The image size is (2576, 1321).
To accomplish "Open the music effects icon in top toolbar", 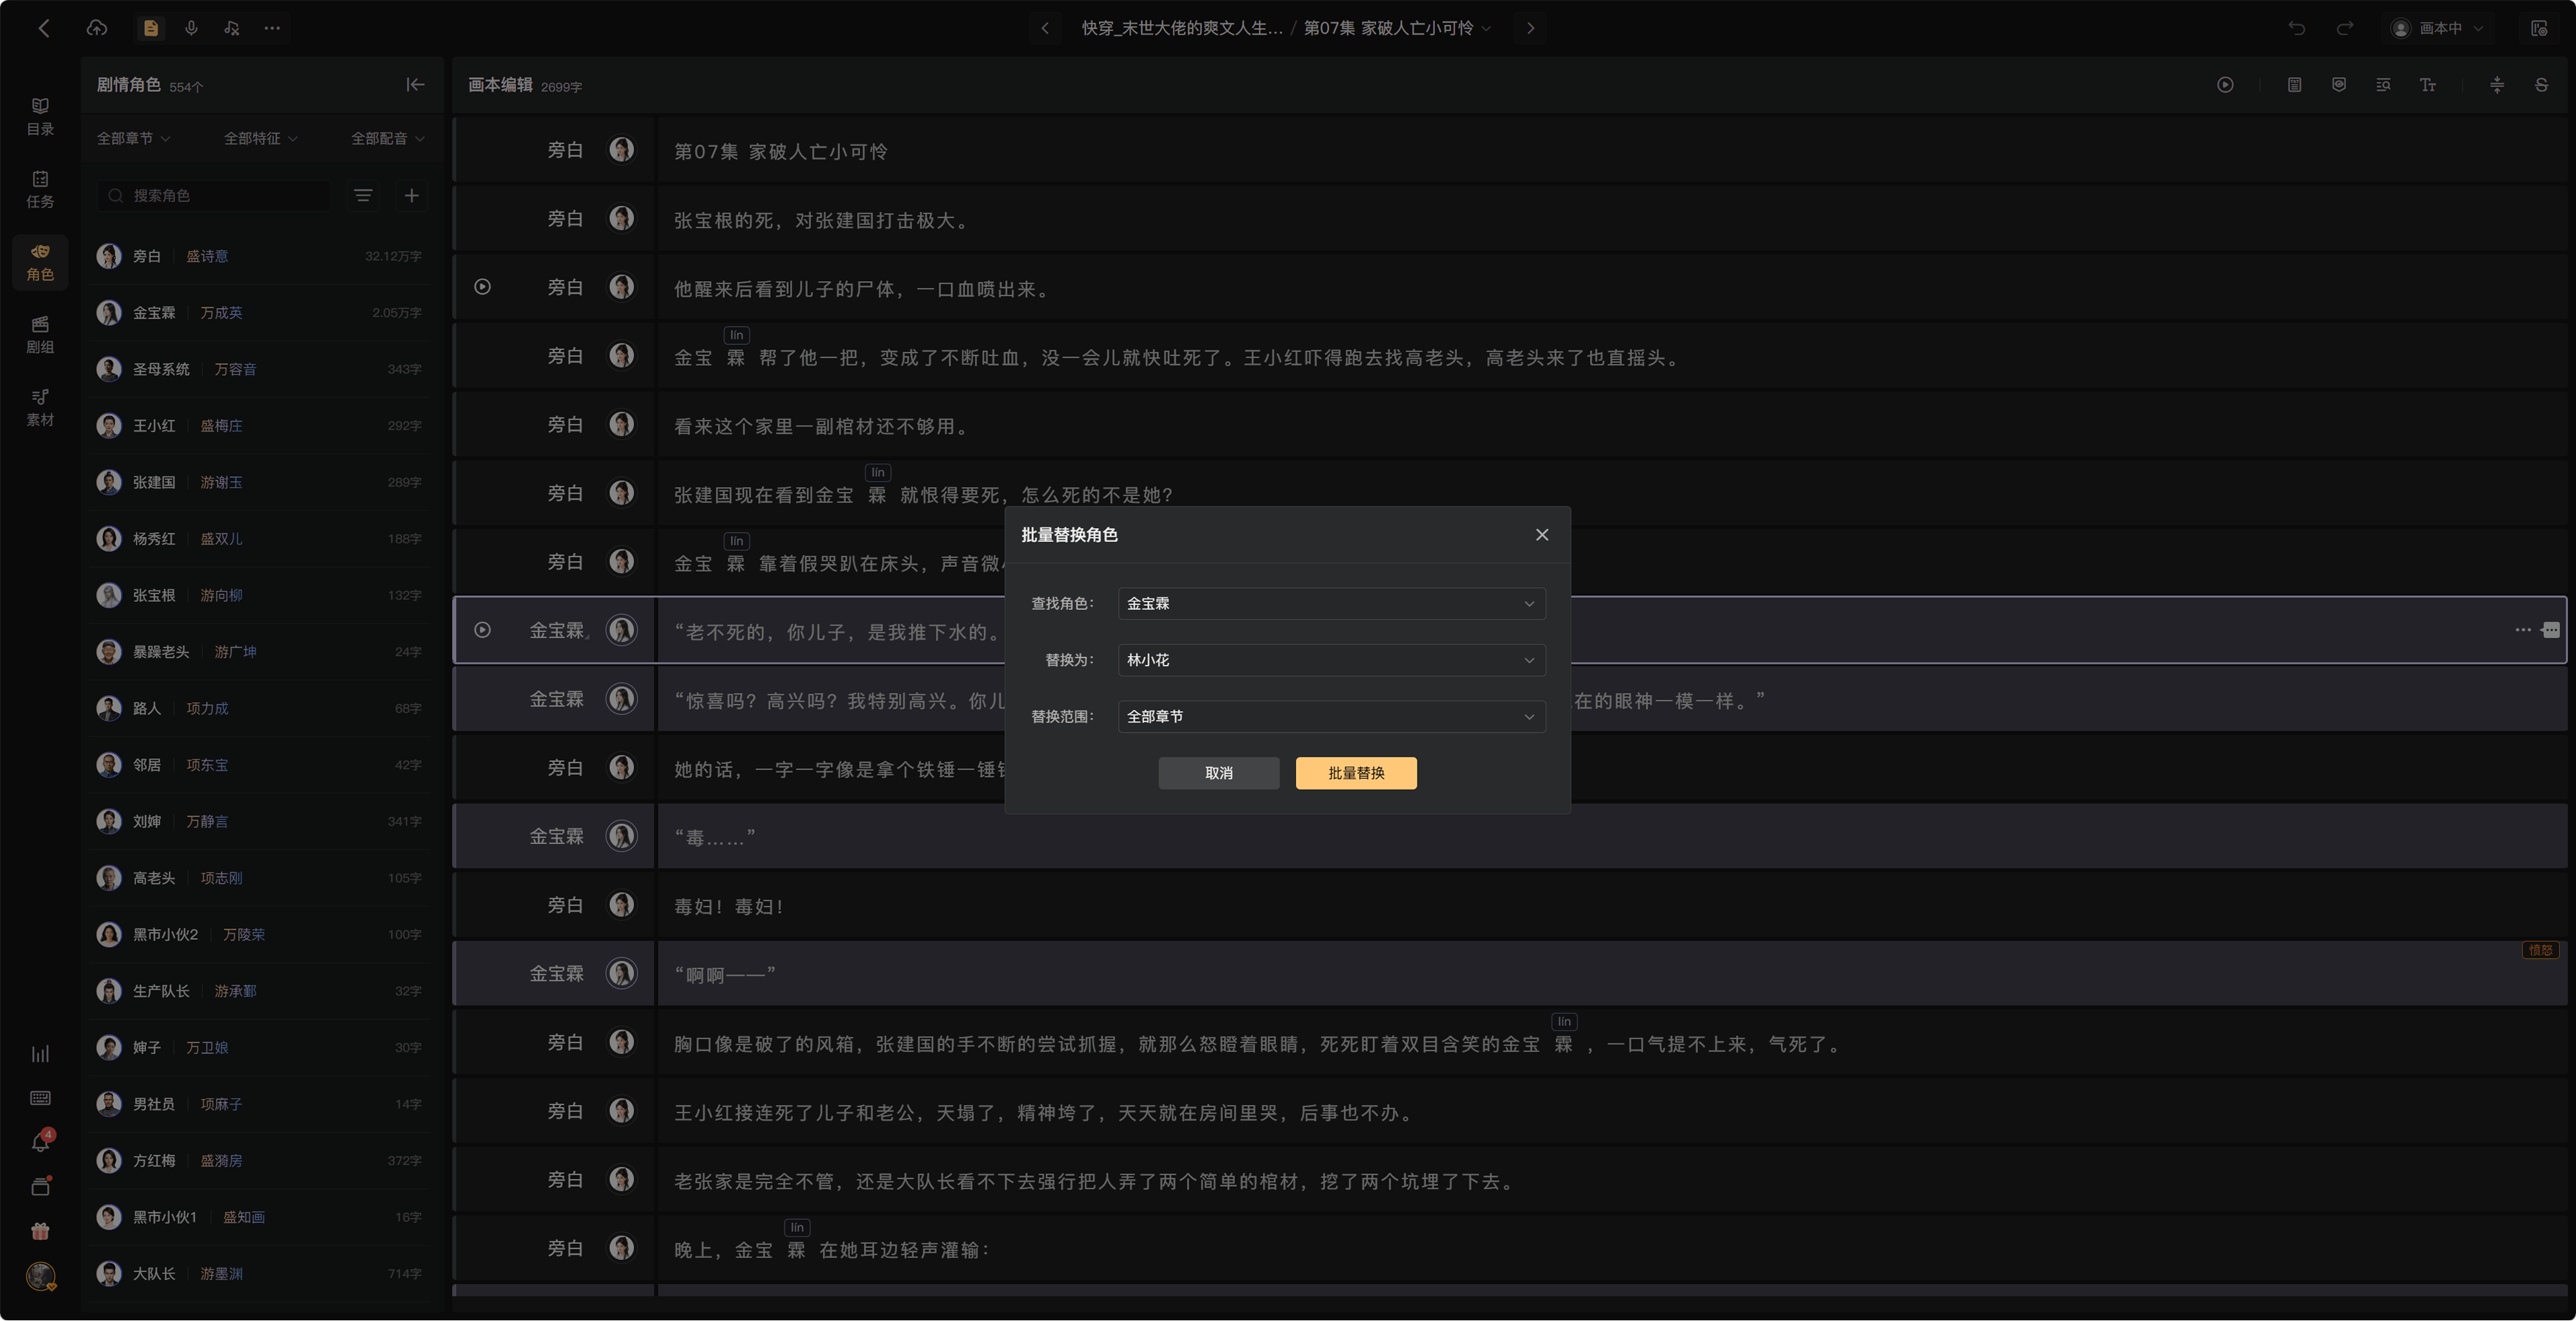I will pos(232,28).
